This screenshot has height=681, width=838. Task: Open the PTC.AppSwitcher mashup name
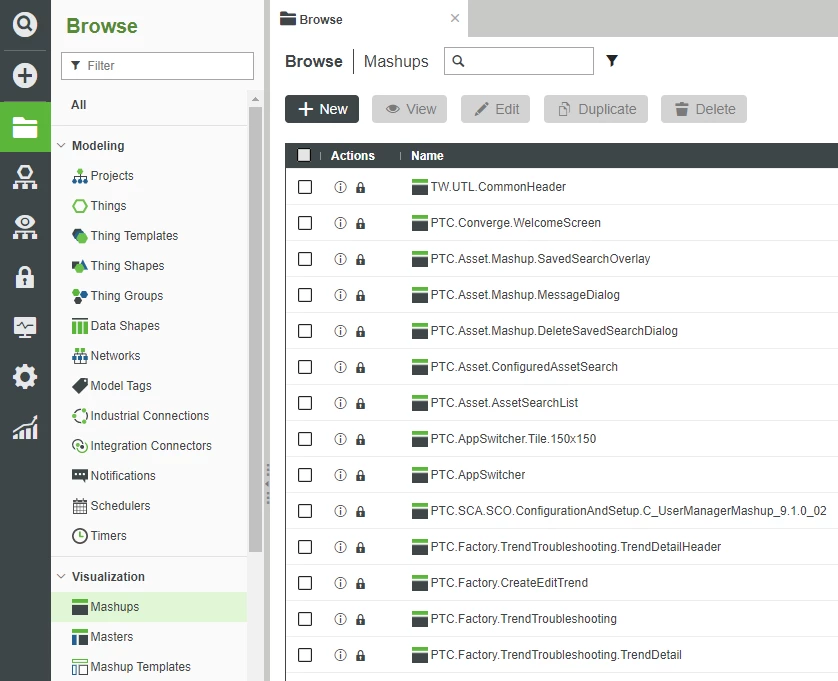click(x=478, y=475)
